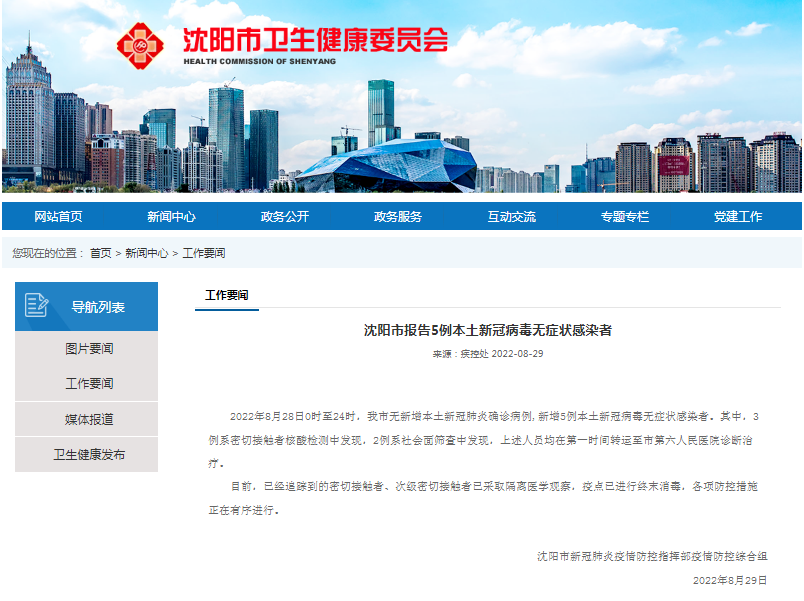This screenshot has width=804, height=601.
Task: Click the red Health Commission logo emblem
Action: 140,46
